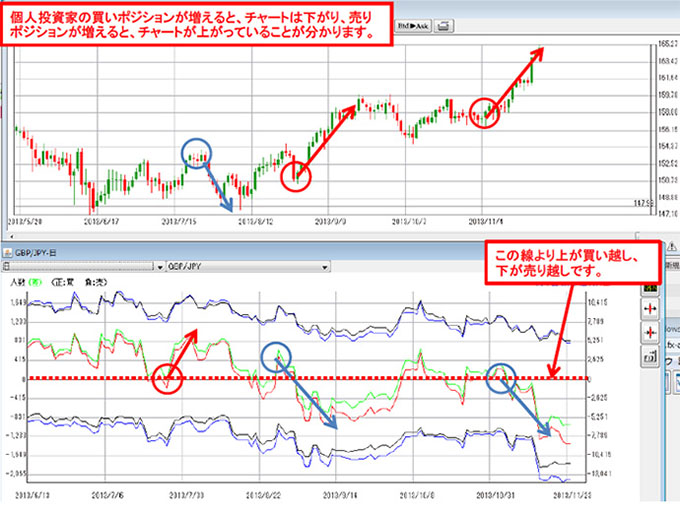
Task: Open the GBP/JPY currency pair dropdown
Action: [323, 268]
